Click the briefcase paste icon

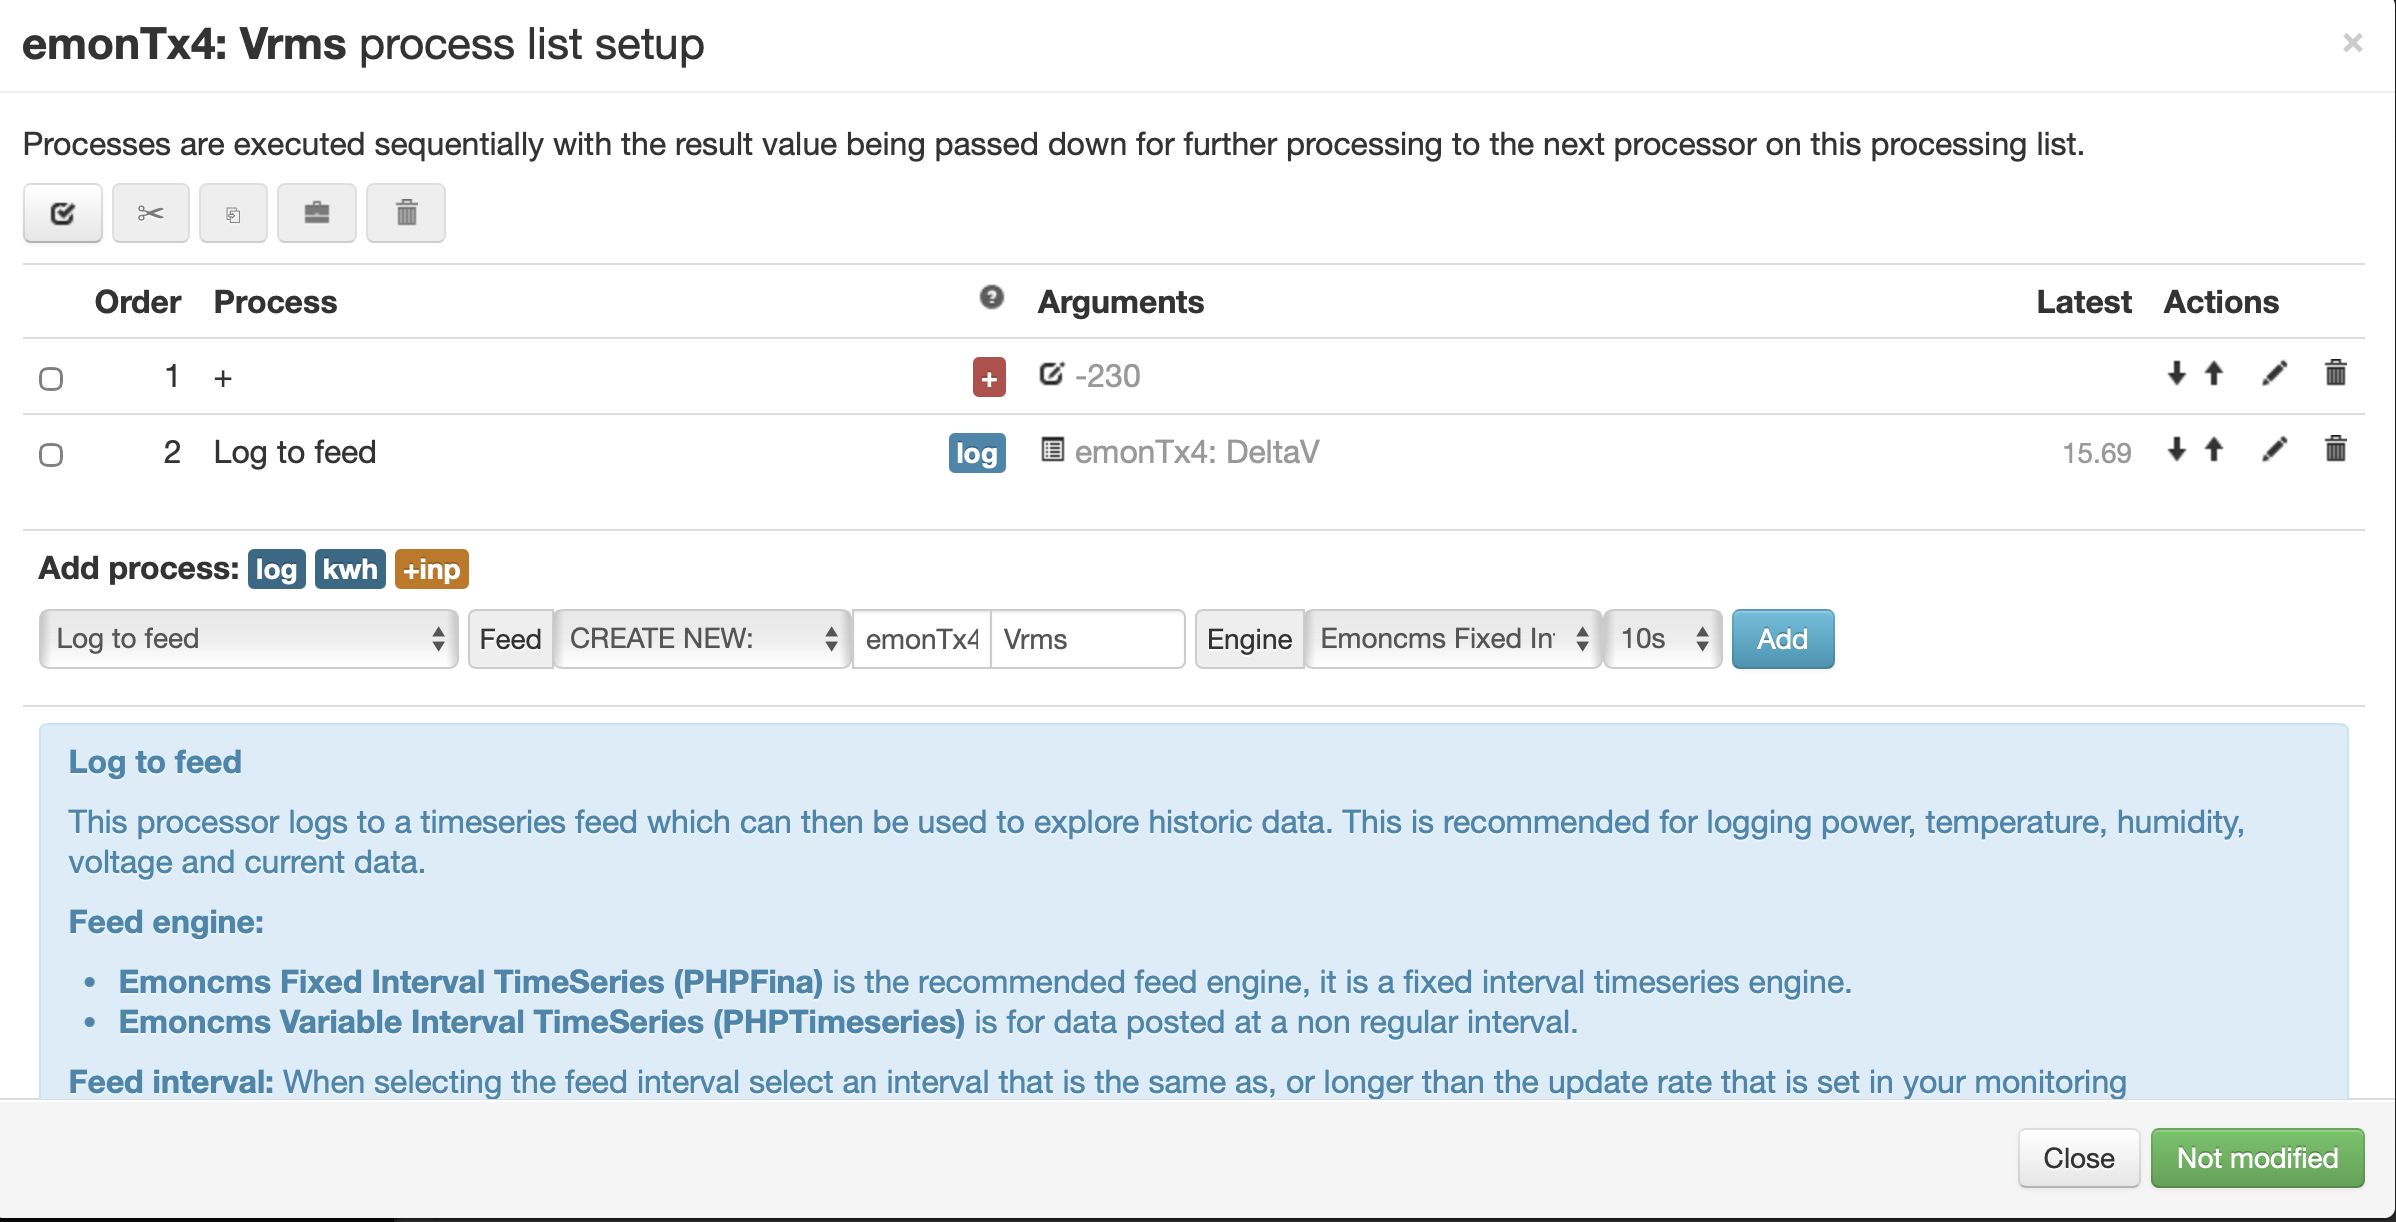click(316, 213)
